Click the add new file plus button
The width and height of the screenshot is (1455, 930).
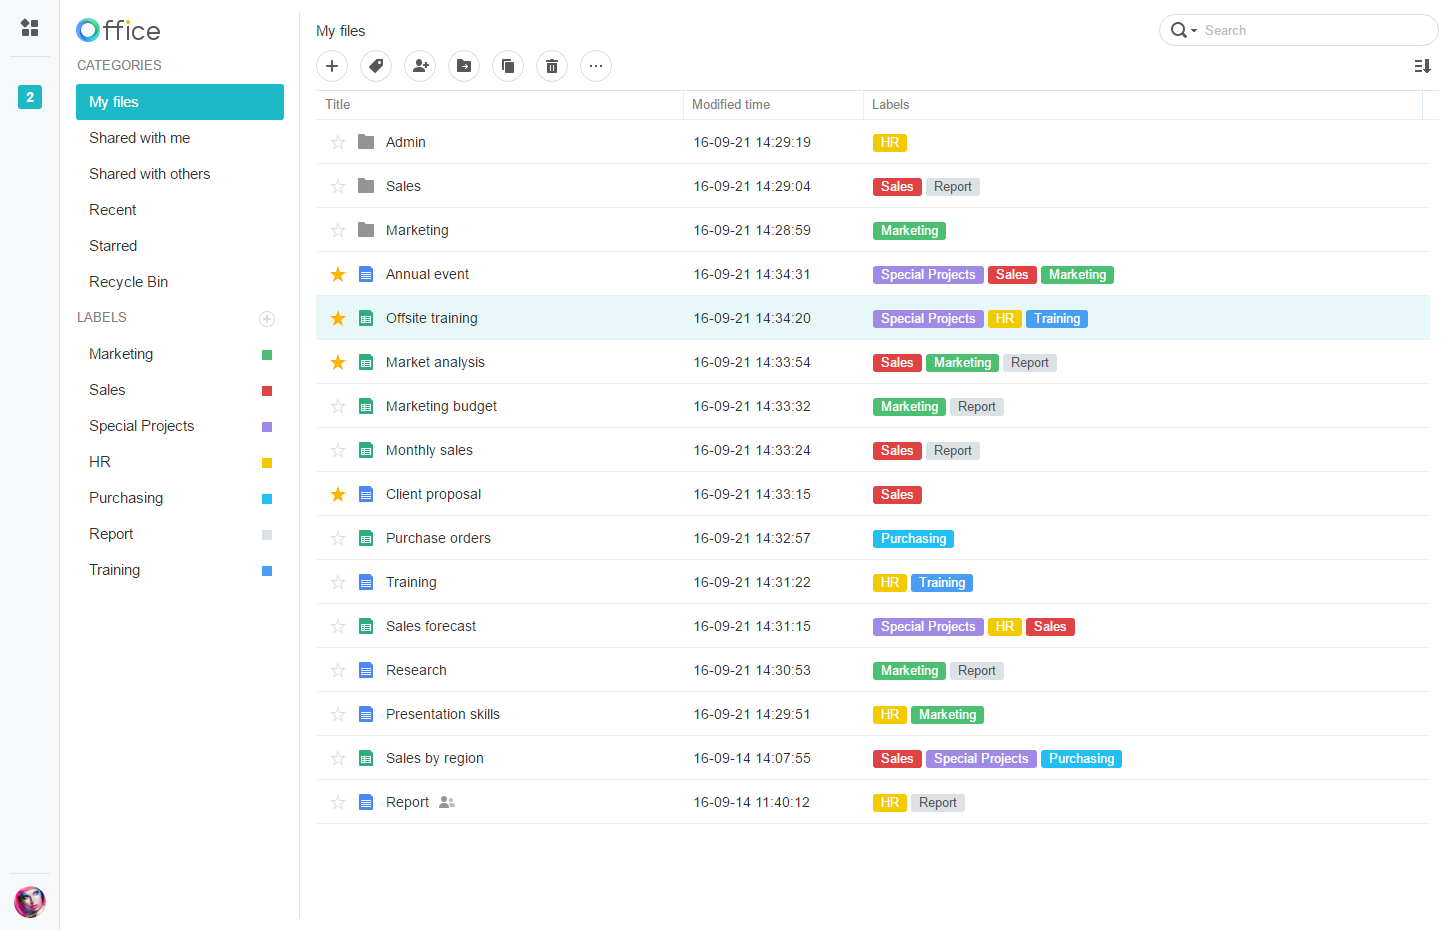pos(332,66)
